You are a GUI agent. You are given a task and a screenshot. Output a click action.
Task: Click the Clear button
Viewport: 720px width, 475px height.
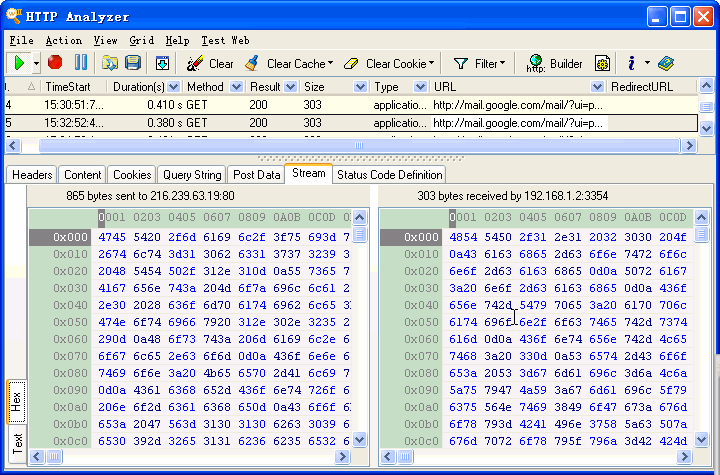point(210,63)
